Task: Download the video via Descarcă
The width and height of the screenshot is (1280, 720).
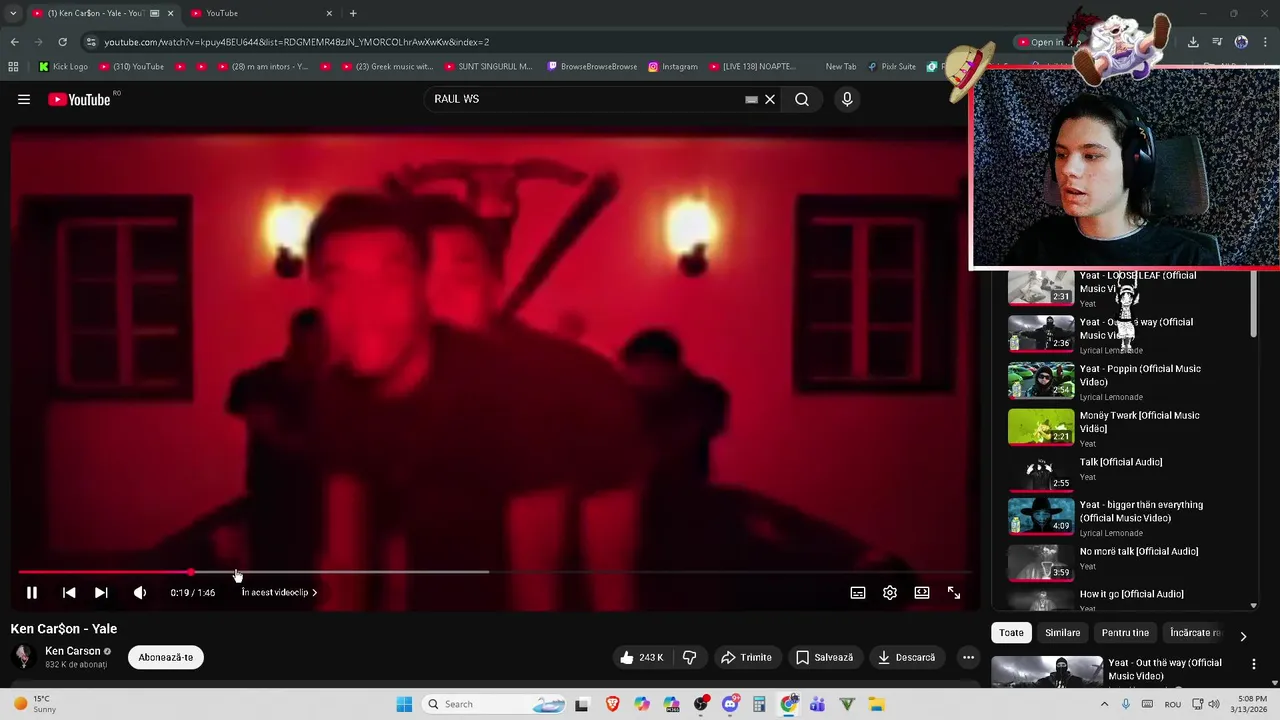Action: point(906,657)
